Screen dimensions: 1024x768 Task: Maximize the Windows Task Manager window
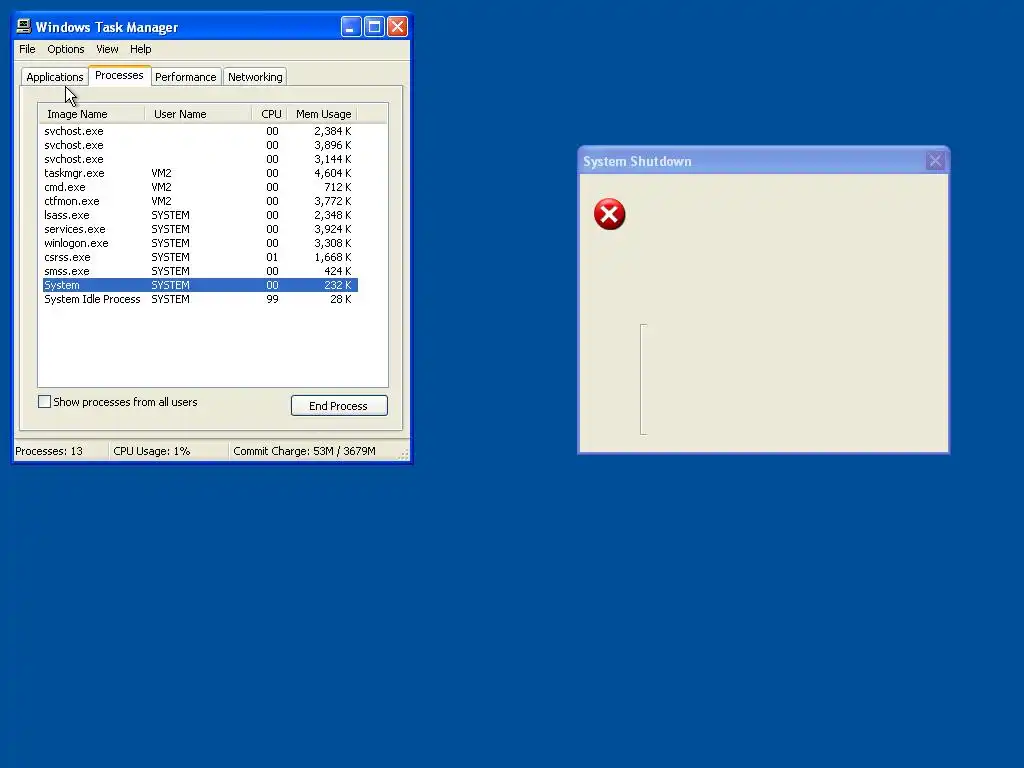tap(374, 27)
